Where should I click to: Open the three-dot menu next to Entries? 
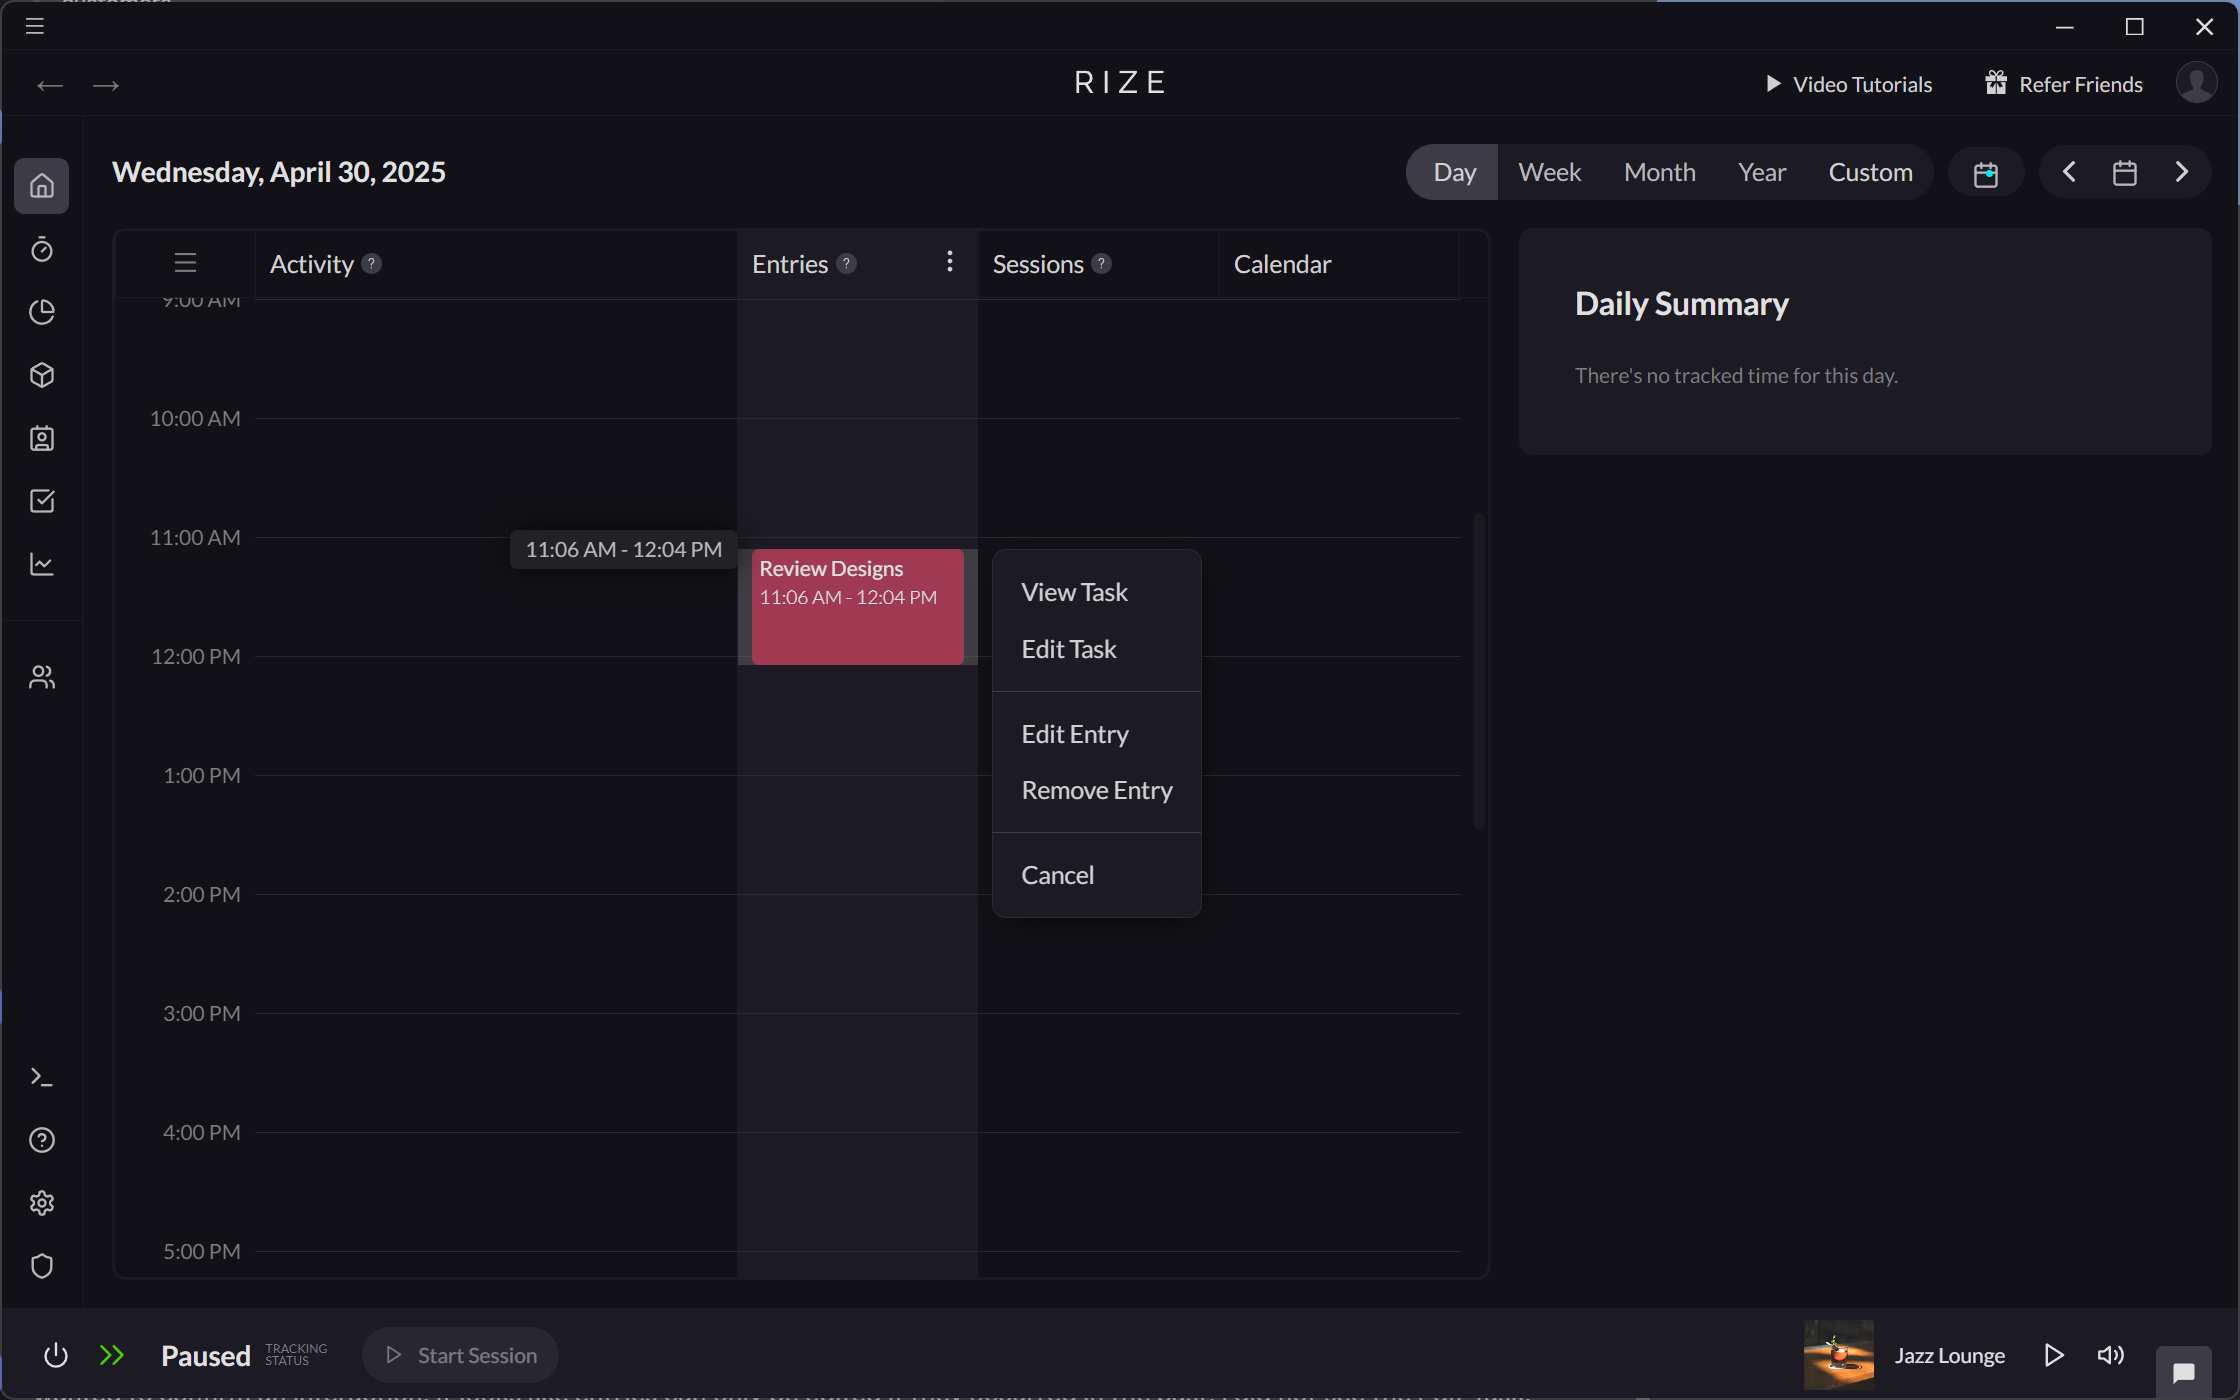[949, 262]
